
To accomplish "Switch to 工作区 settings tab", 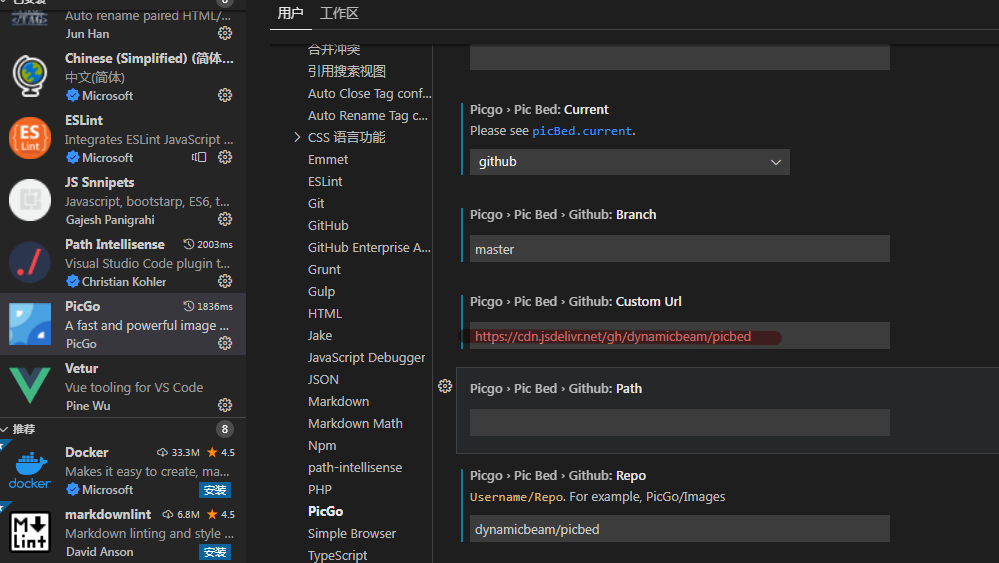I will [339, 13].
